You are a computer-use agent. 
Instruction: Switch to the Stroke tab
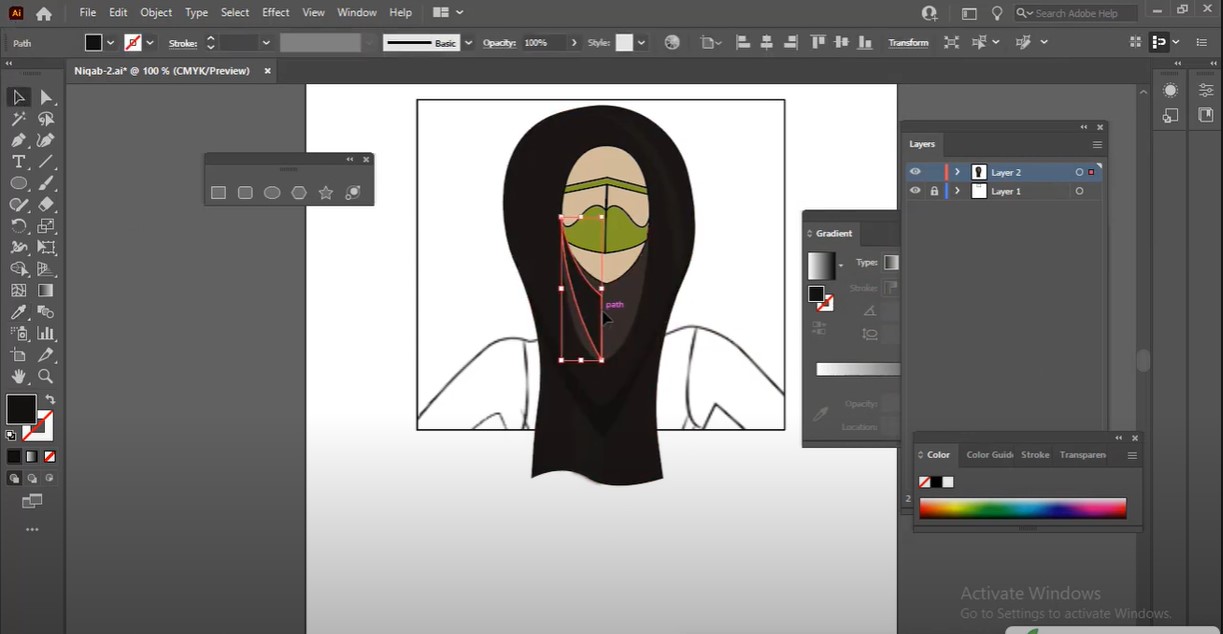[1035, 455]
